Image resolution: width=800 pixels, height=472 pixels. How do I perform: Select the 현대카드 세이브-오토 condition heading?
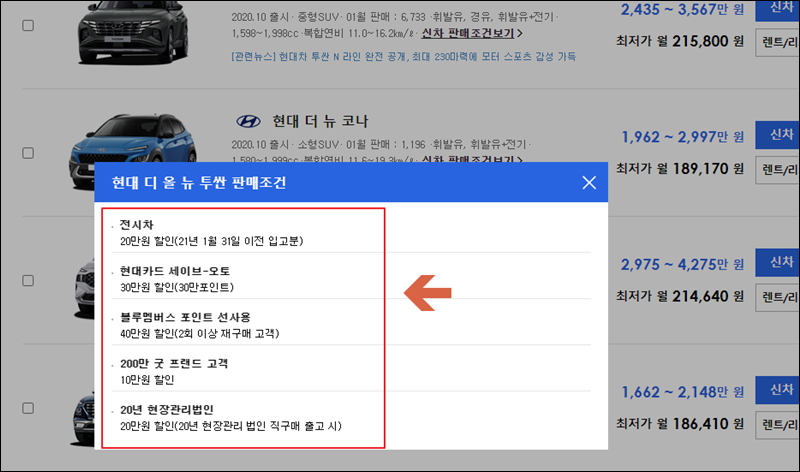175,271
